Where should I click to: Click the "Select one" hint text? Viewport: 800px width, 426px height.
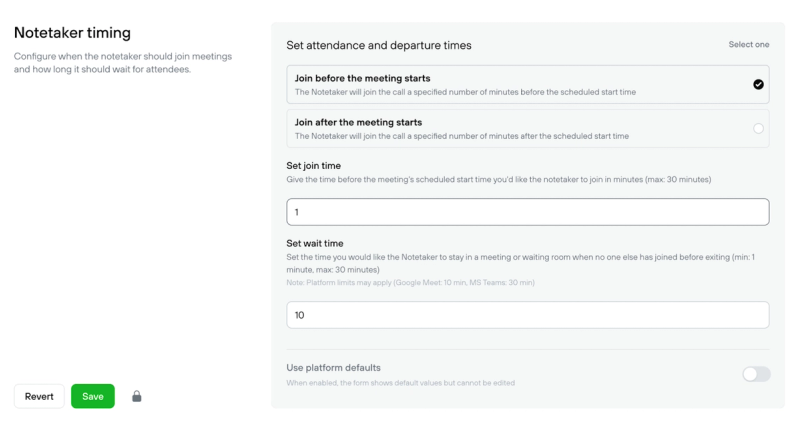coord(748,45)
